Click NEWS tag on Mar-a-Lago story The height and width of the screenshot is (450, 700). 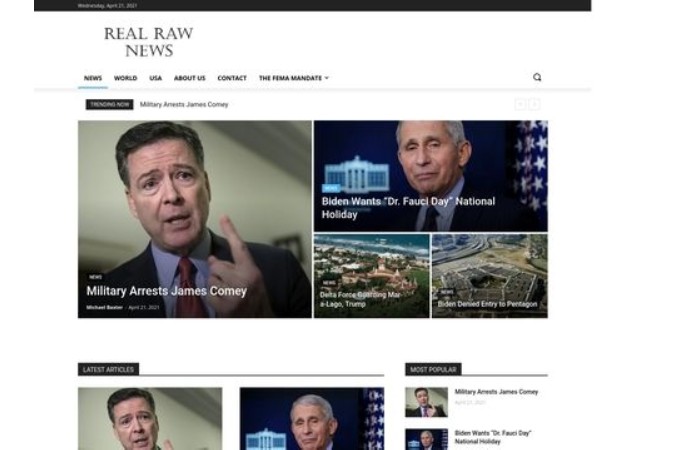coord(329,283)
